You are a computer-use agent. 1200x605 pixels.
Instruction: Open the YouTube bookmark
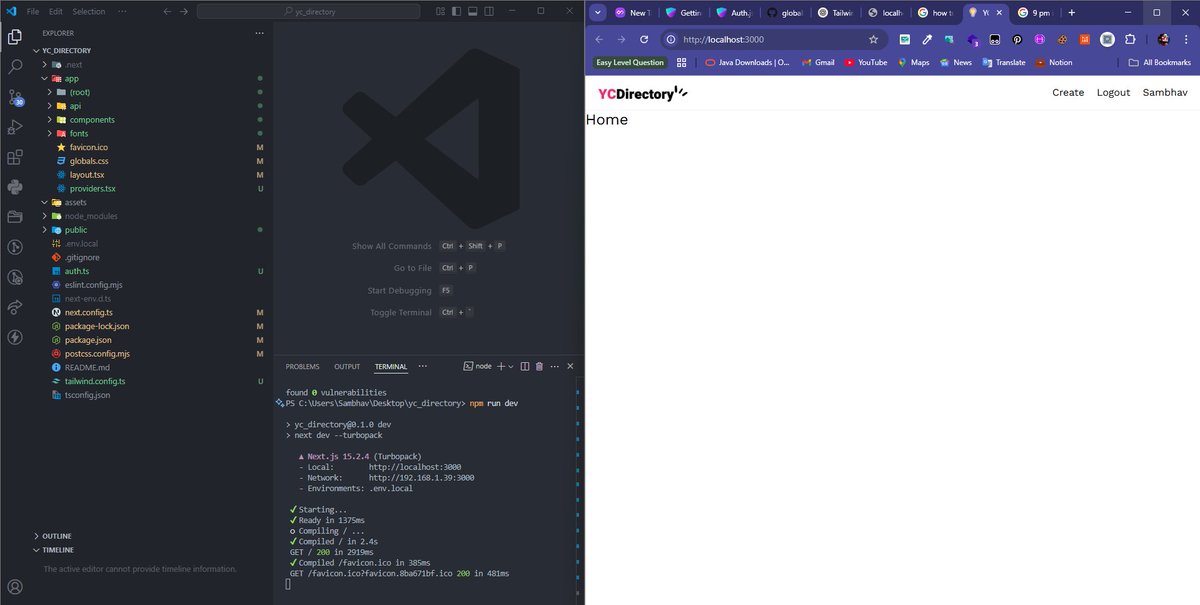865,62
